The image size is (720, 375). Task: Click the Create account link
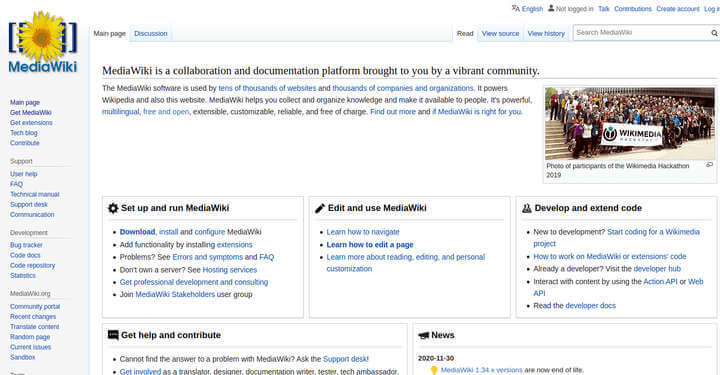(678, 9)
